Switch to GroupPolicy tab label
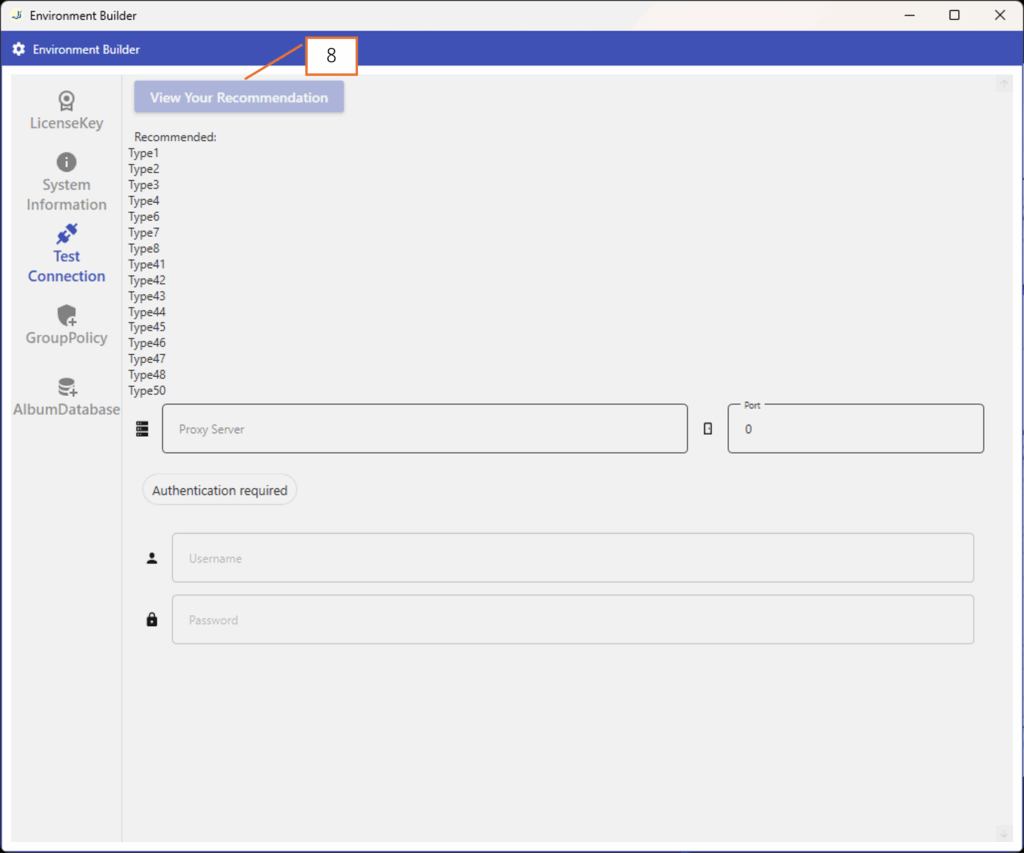This screenshot has width=1024, height=853. tap(66, 338)
